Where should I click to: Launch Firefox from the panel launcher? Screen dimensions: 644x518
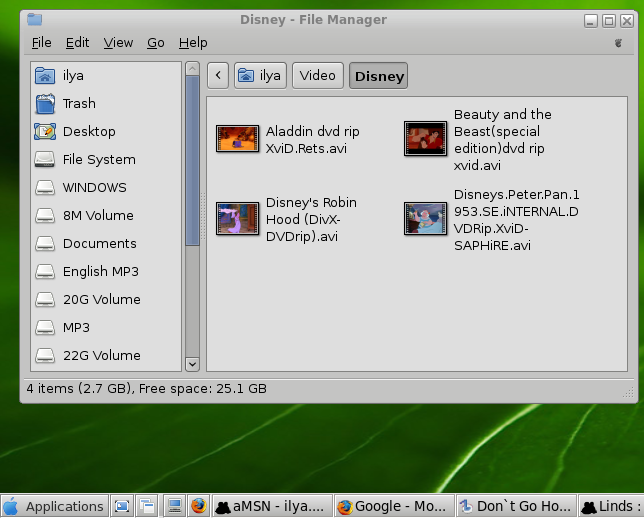tap(199, 506)
